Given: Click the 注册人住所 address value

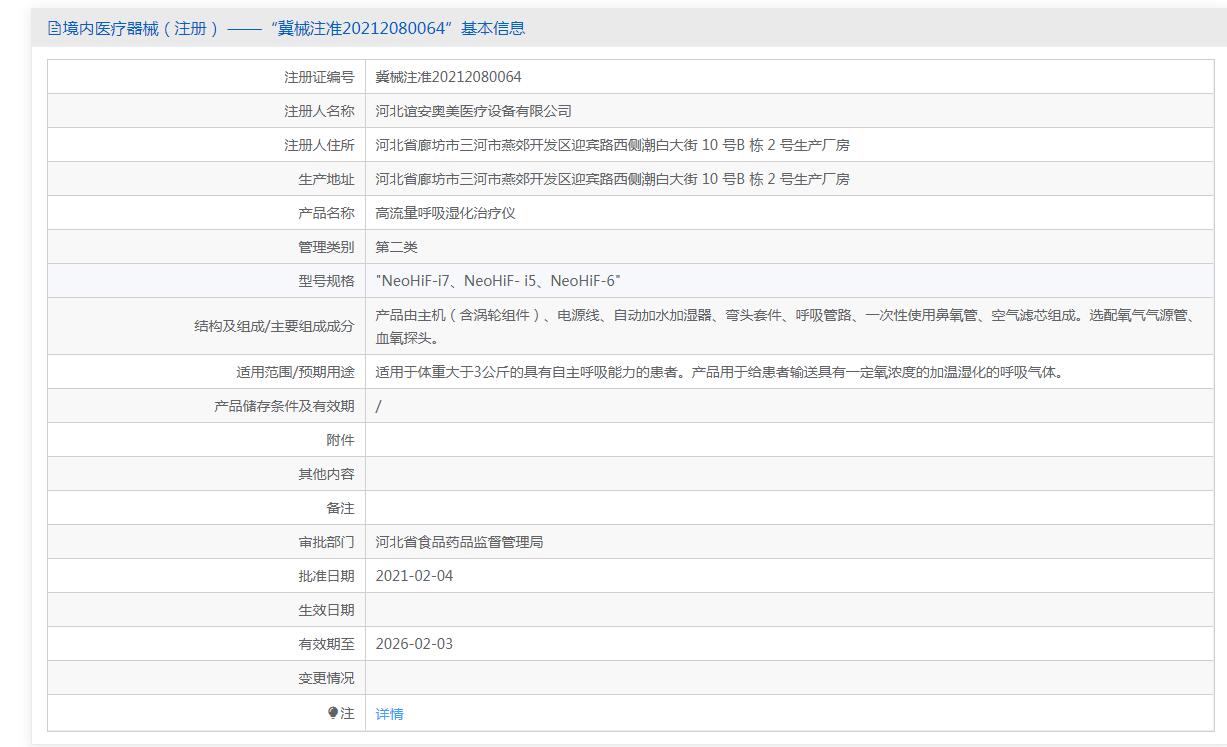Looking at the screenshot, I should tap(612, 145).
